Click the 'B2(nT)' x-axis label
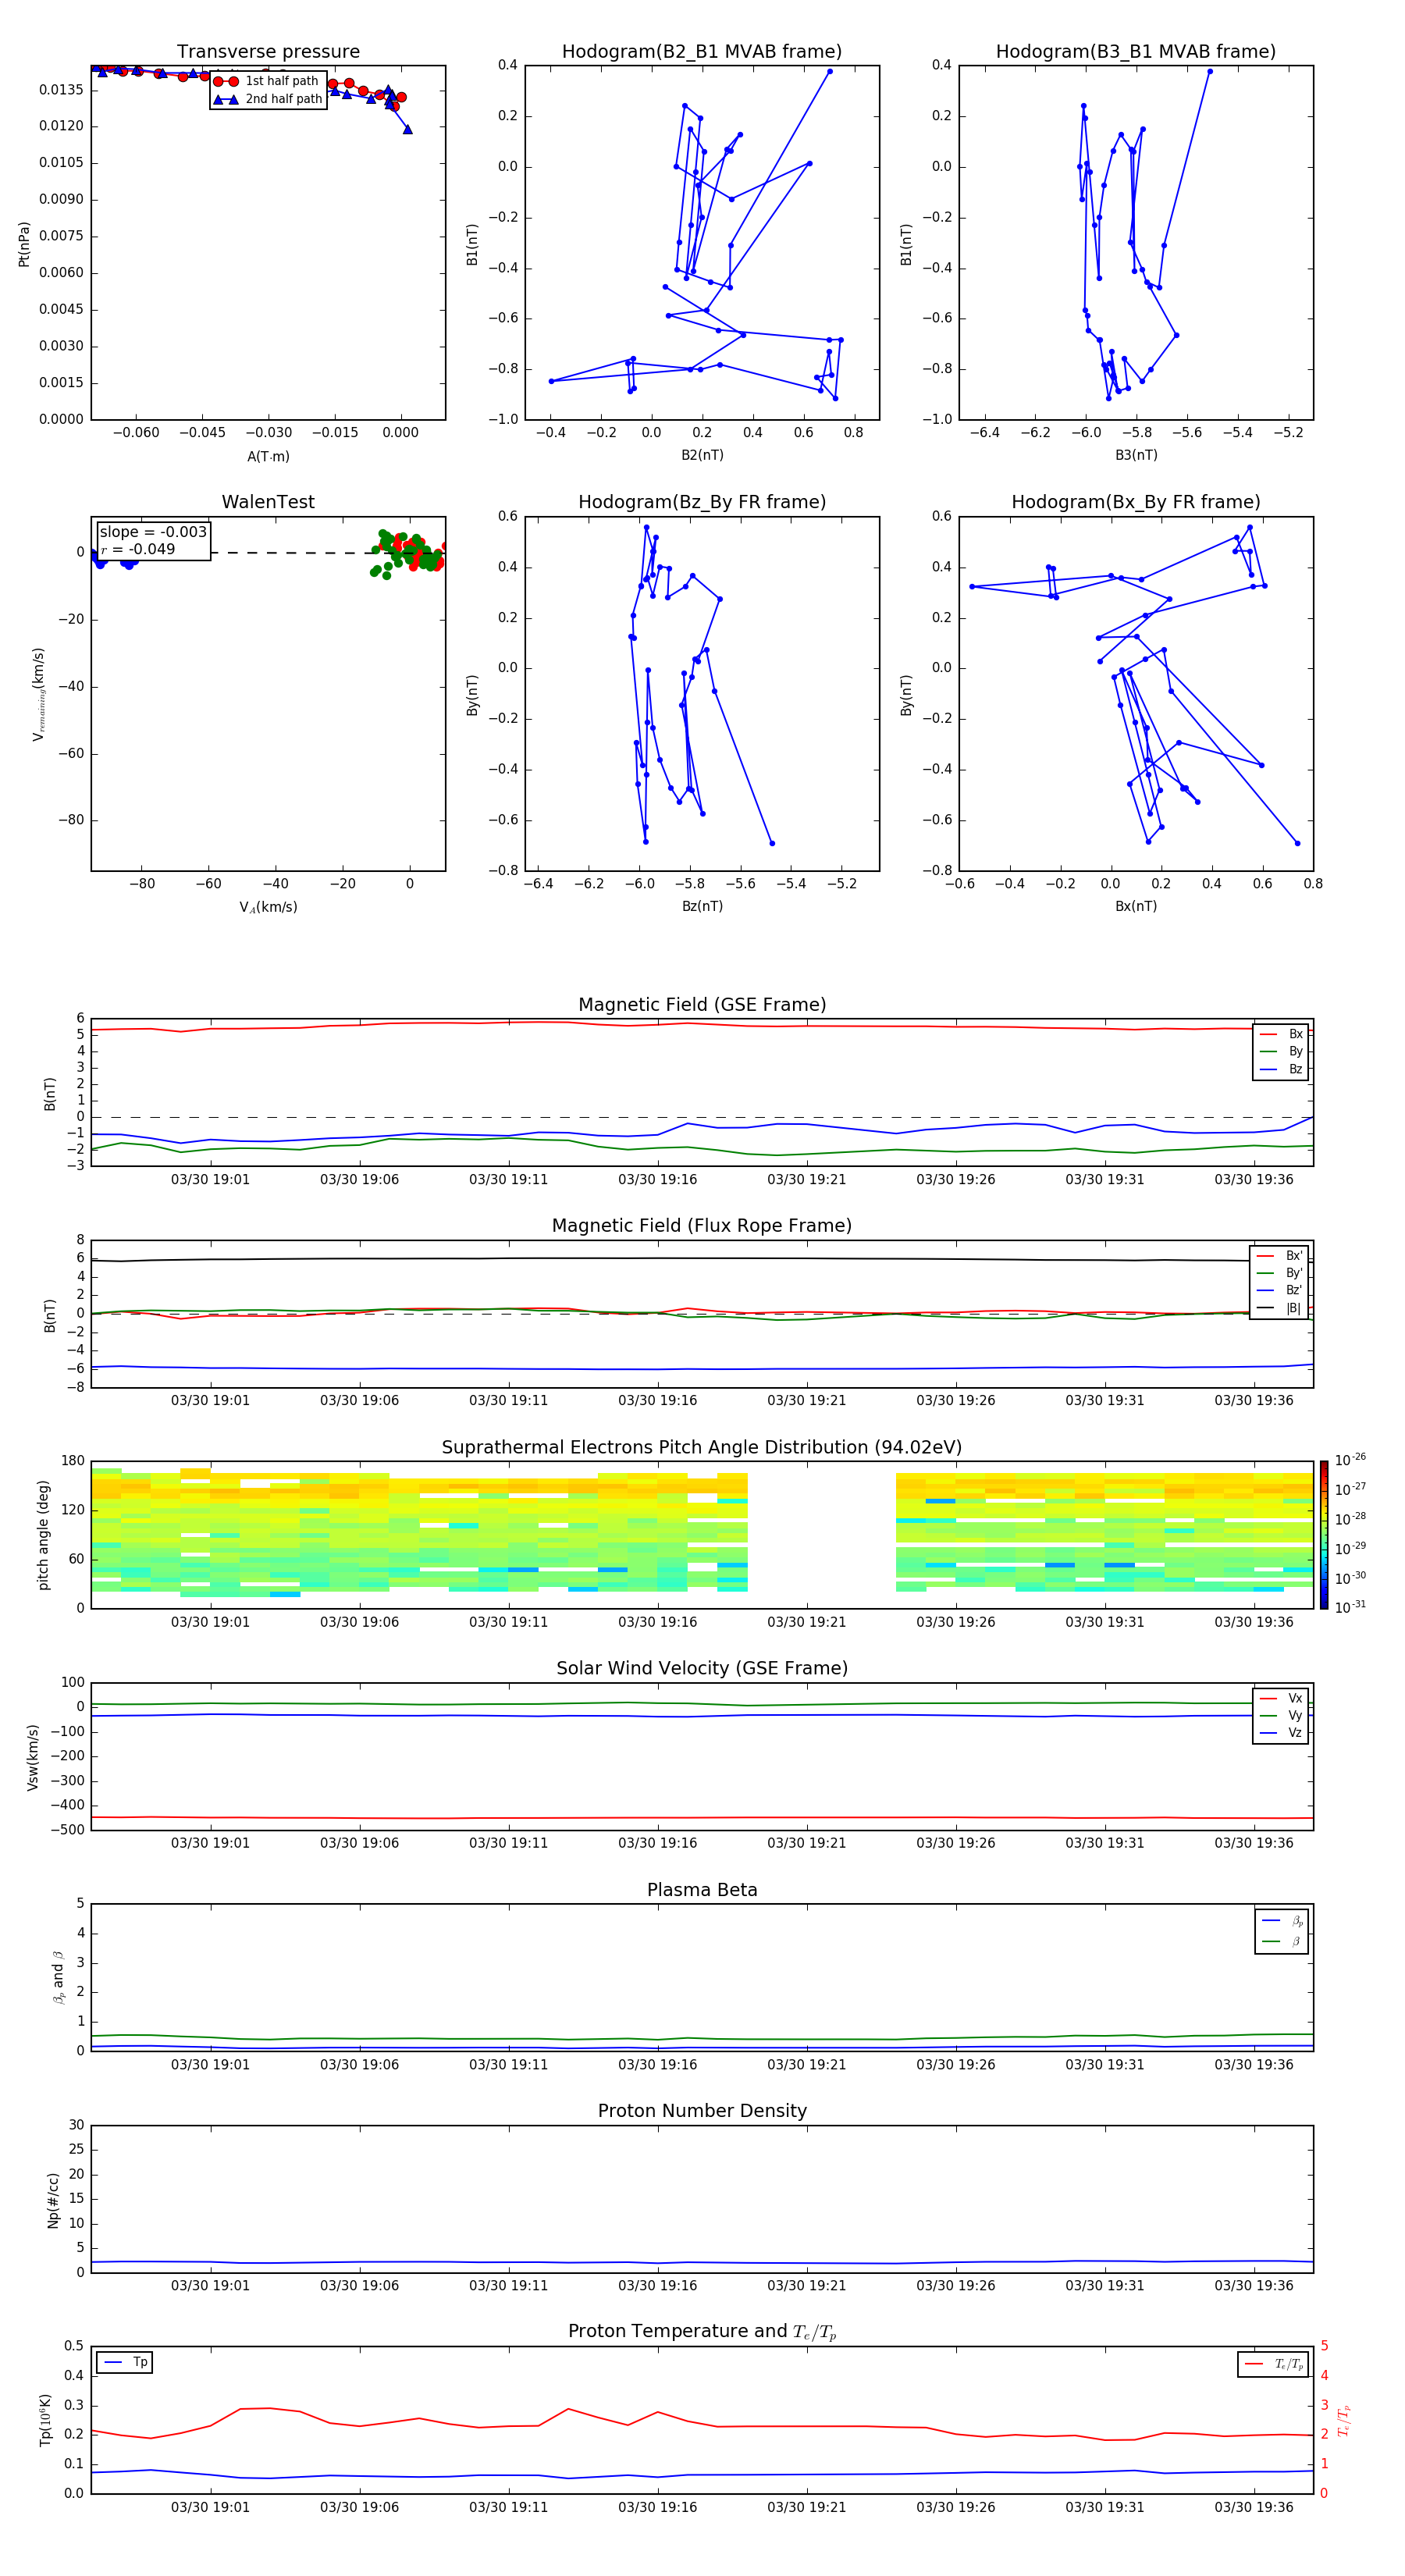The width and height of the screenshot is (1405, 2576). pos(702,455)
